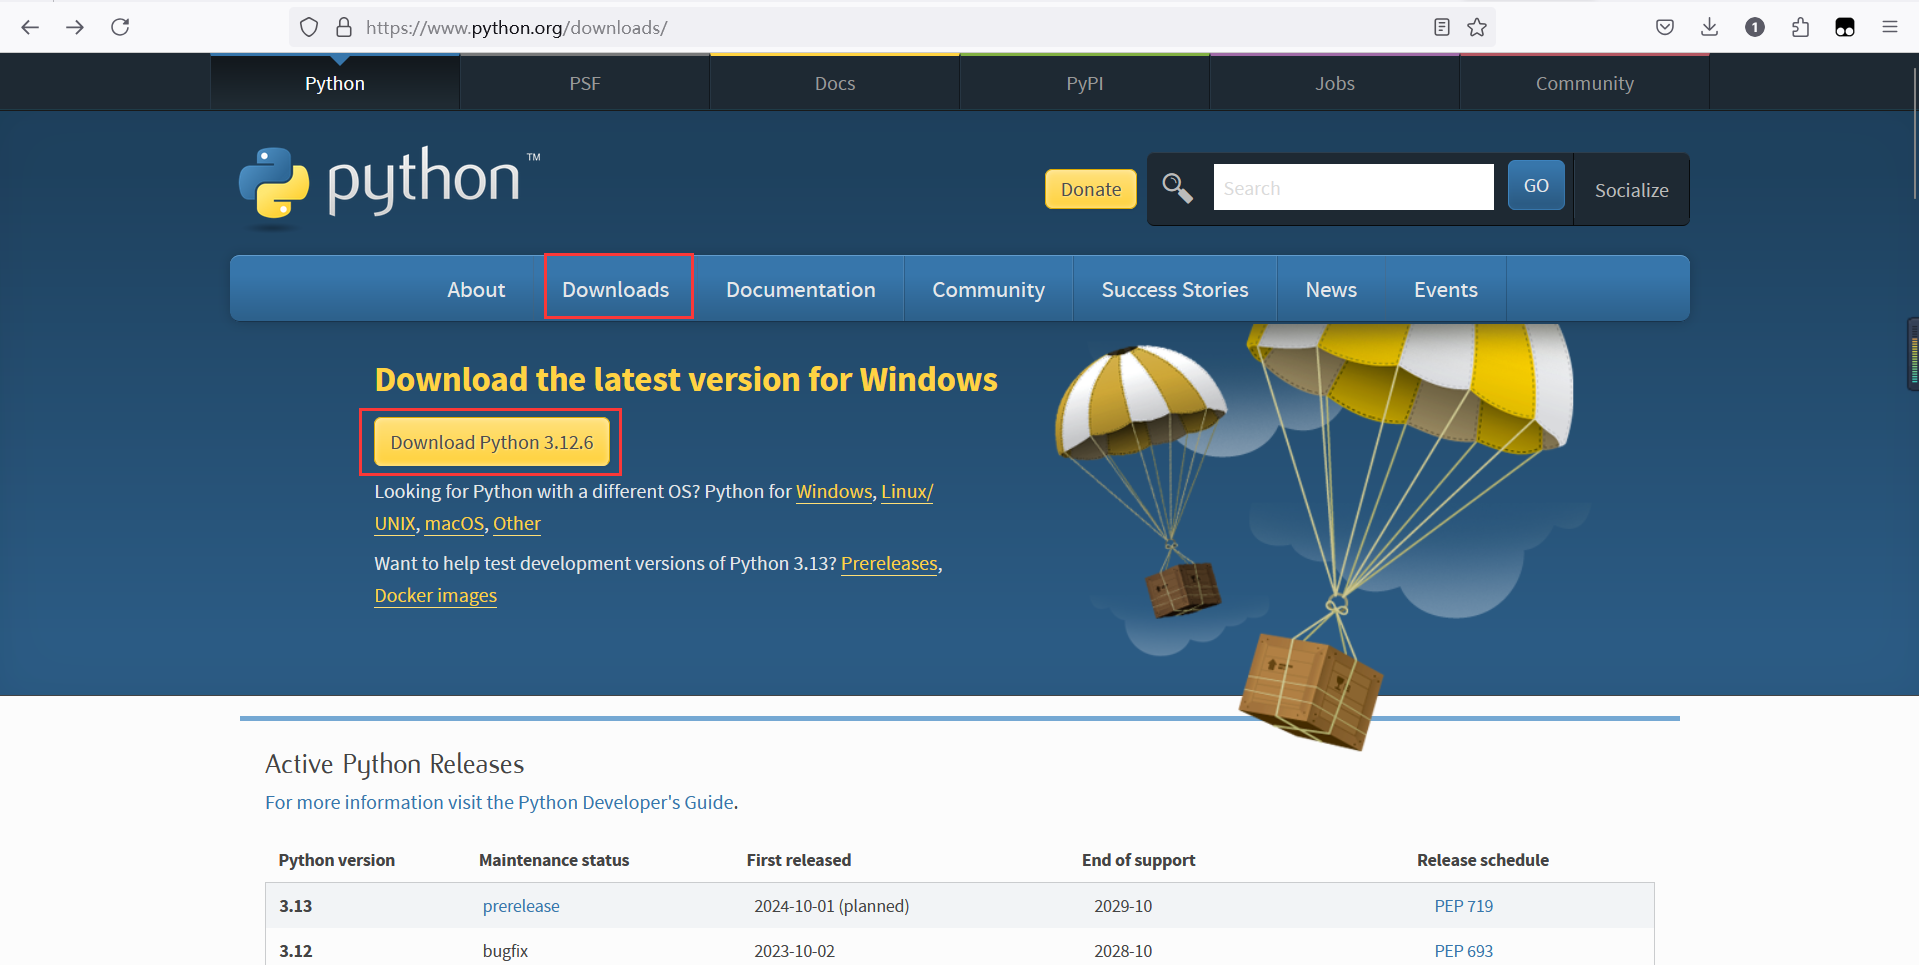Open the browser downloads panel icon

(x=1710, y=27)
